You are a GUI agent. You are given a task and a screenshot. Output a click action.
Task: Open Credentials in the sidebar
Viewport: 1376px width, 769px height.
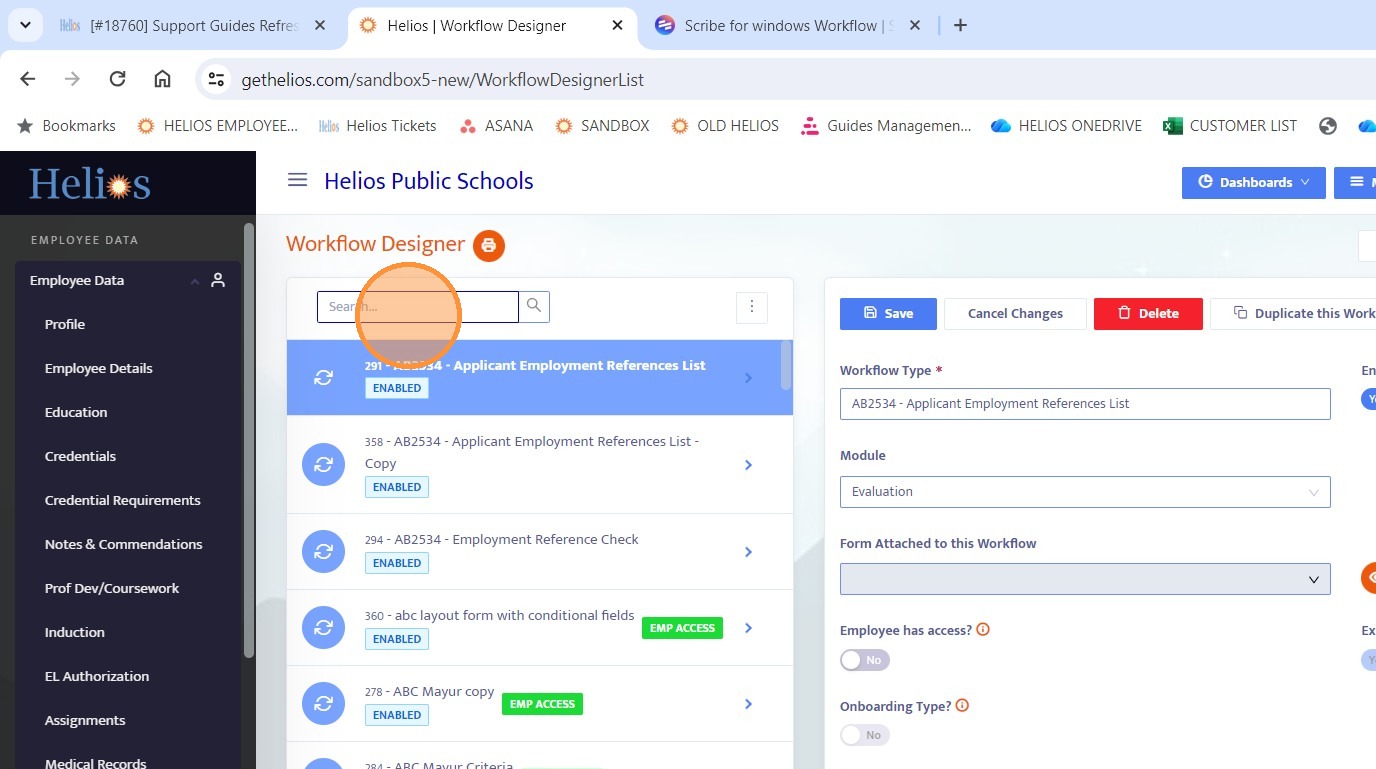click(80, 456)
